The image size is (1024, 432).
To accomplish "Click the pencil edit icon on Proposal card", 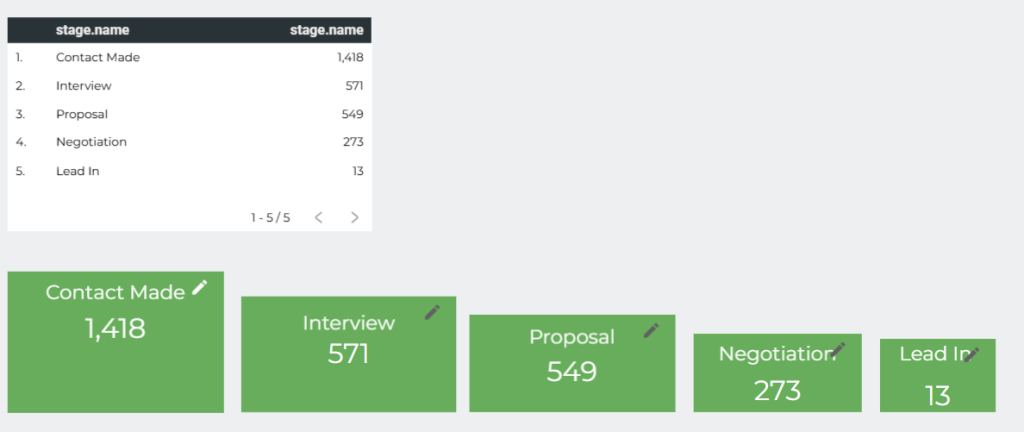I will click(651, 330).
